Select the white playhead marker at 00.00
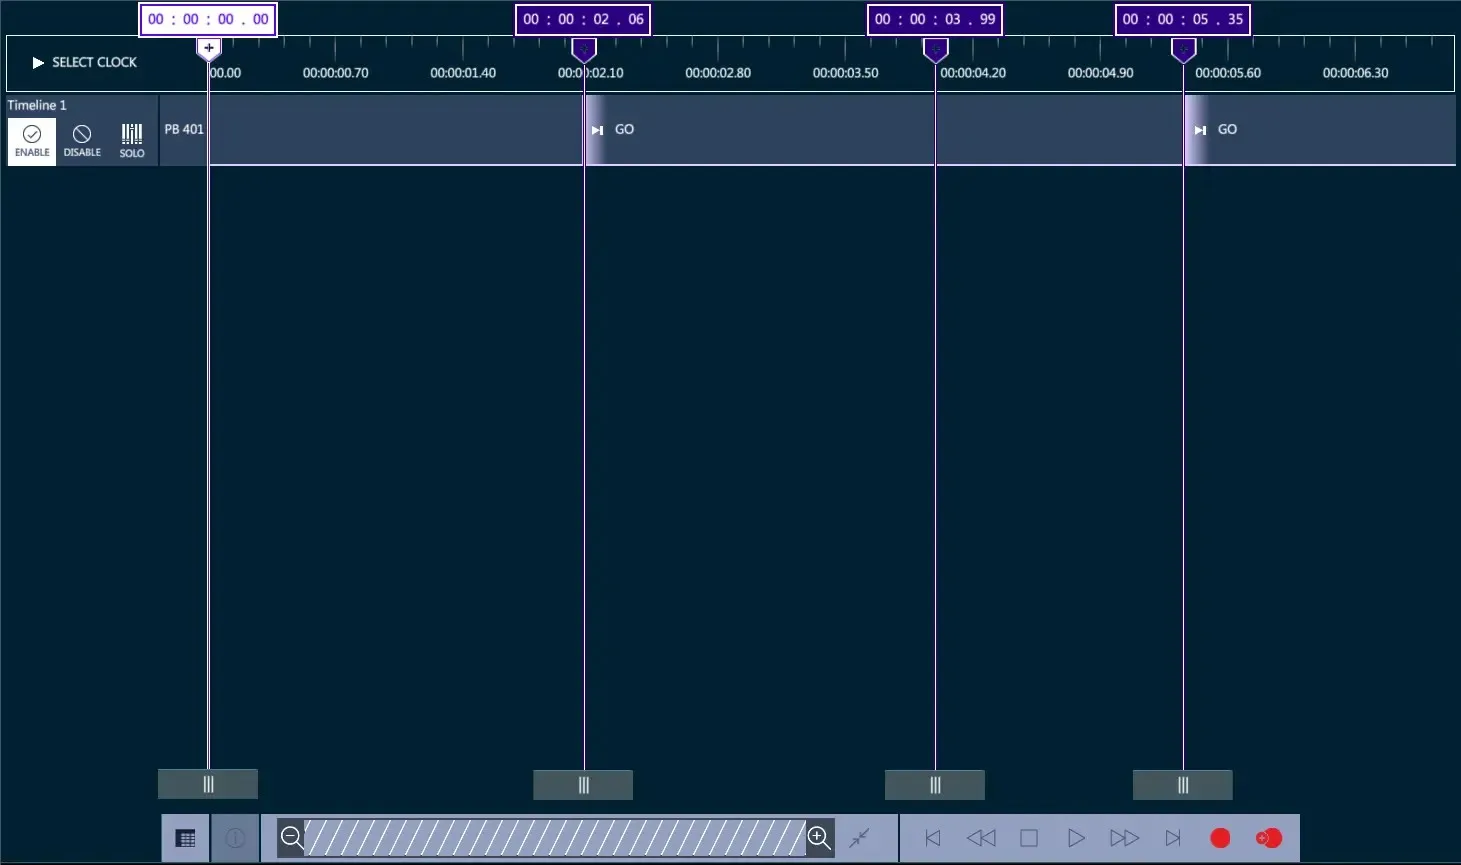 pos(208,49)
